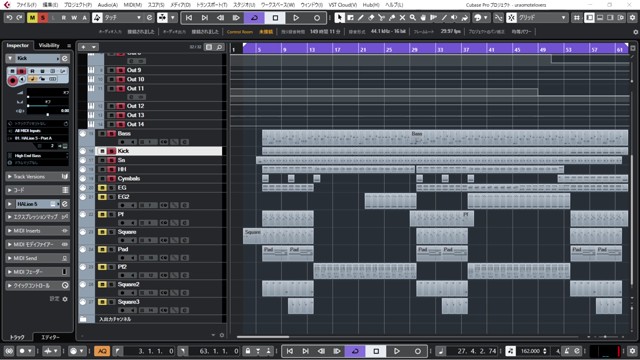The height and width of the screenshot is (360, 640).
Task: Click the Grid quantize hash icon
Action: [x=577, y=18]
